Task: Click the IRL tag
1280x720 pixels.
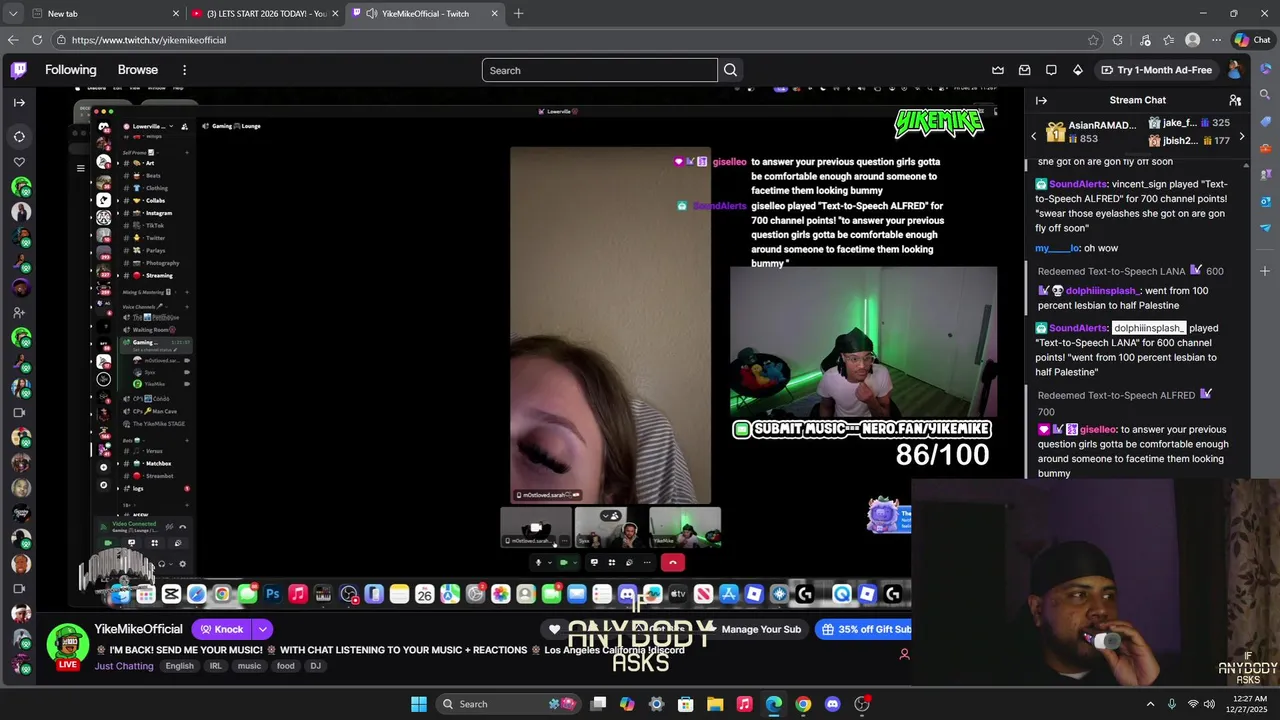Action: (x=215, y=666)
